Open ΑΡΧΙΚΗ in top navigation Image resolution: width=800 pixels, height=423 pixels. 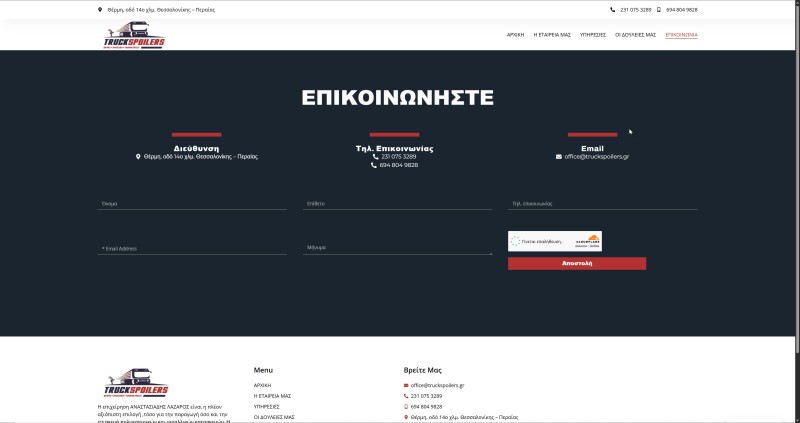[x=515, y=35]
